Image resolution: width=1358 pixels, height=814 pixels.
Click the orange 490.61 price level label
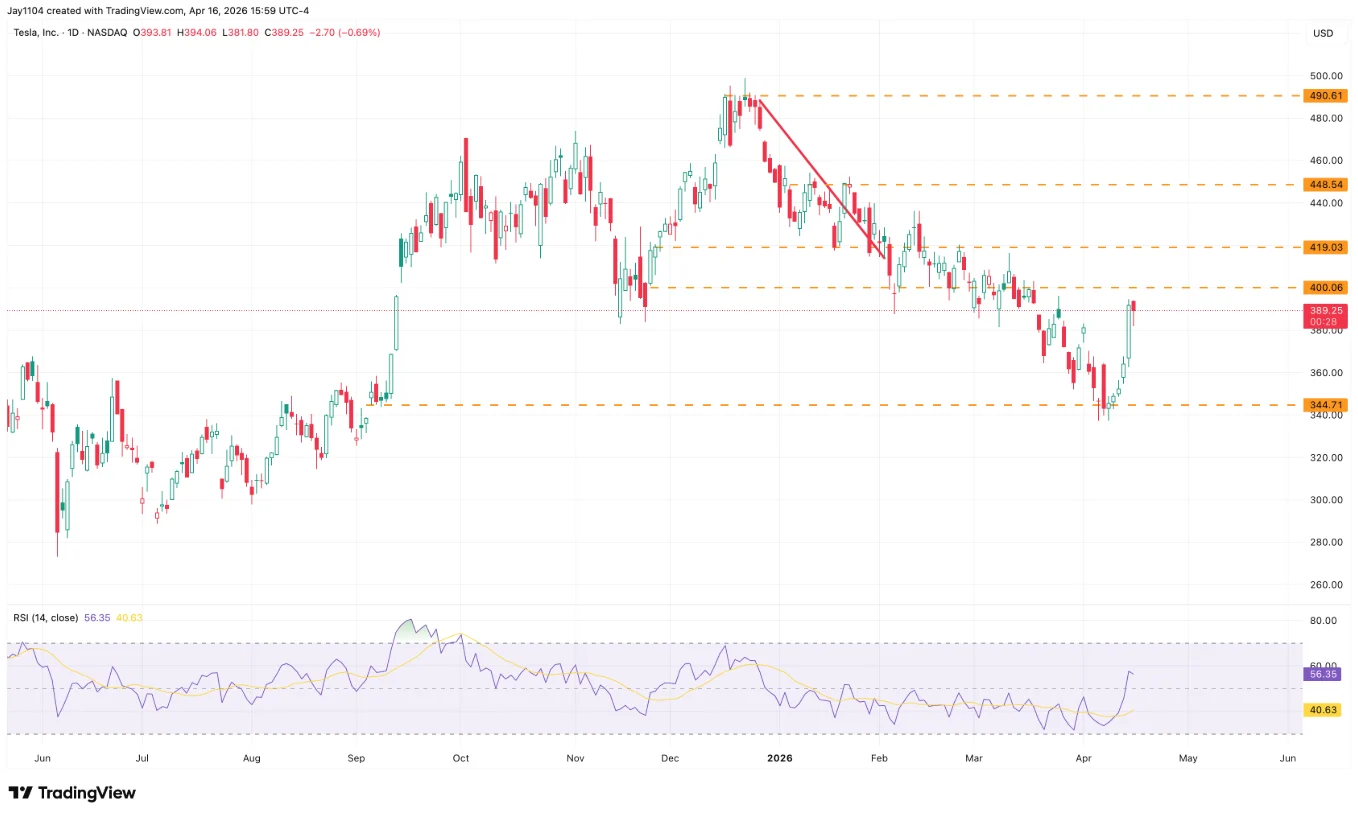1324,95
